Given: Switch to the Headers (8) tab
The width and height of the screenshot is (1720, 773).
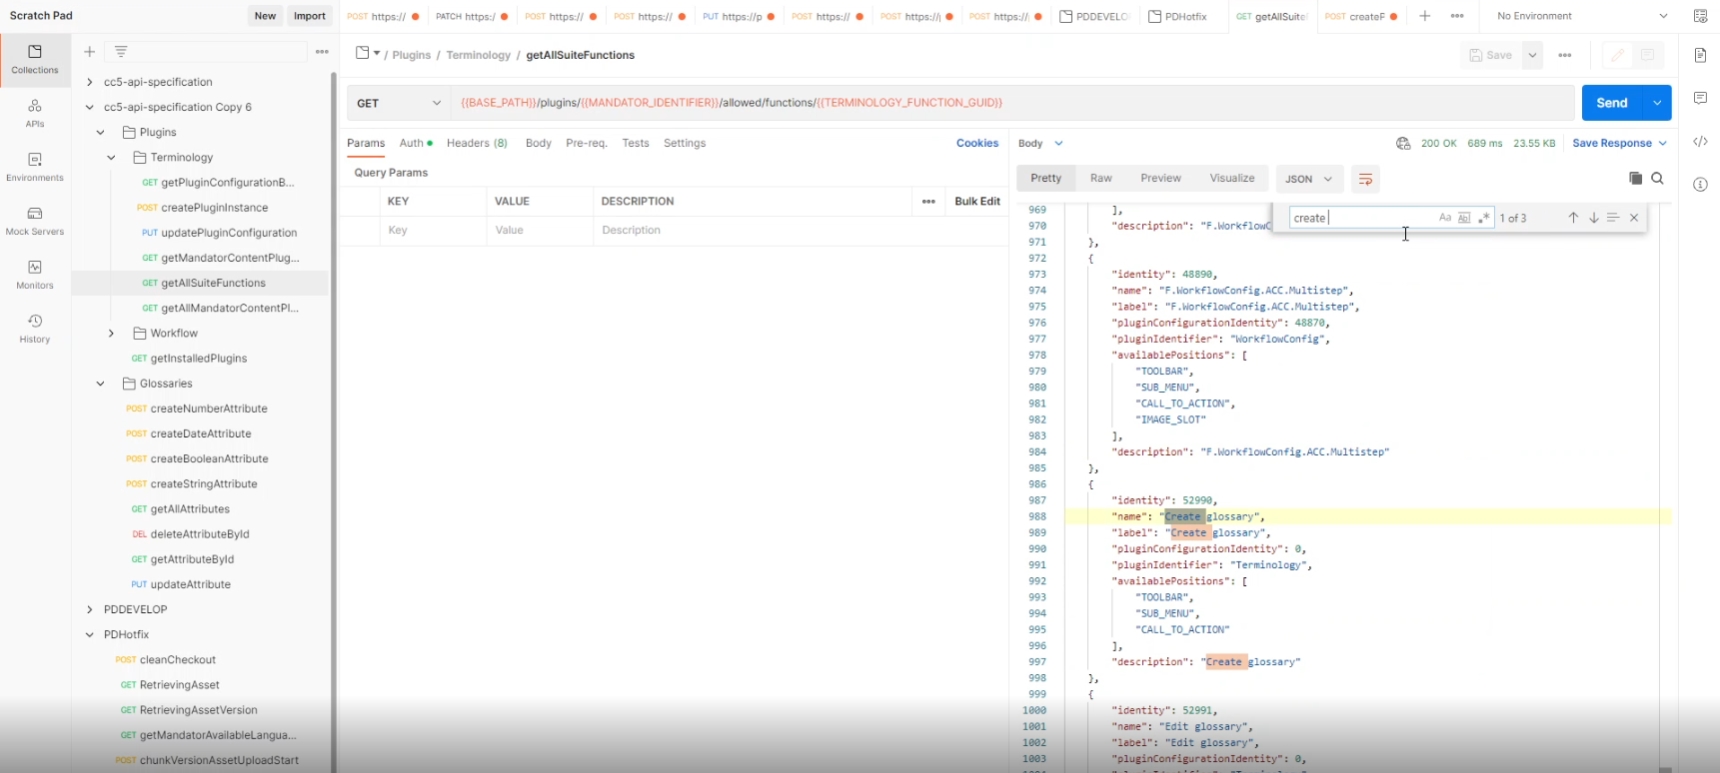Looking at the screenshot, I should coord(476,143).
